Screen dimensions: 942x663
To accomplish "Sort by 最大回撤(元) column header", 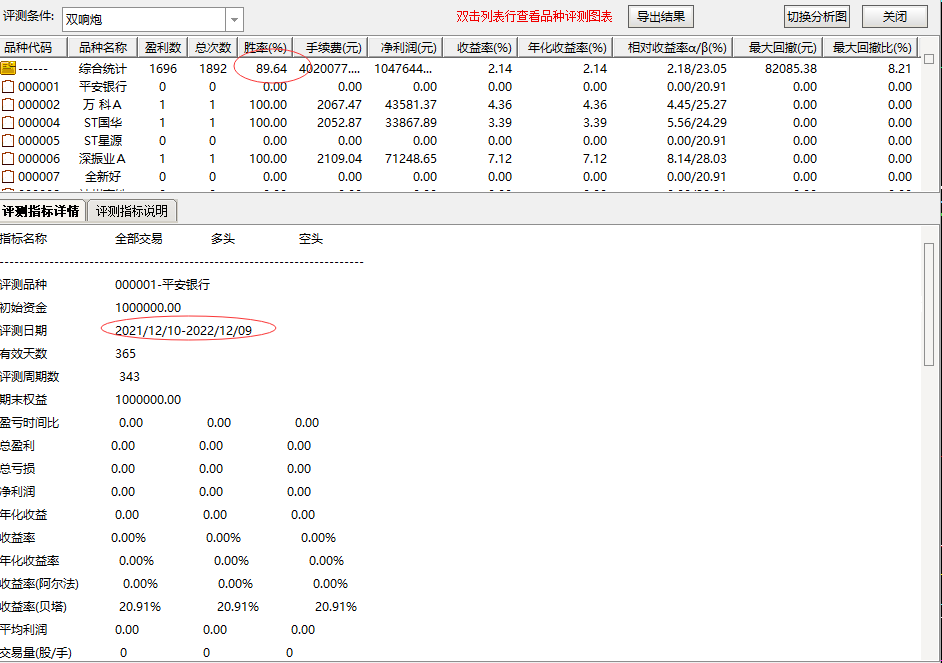I will (x=779, y=47).
